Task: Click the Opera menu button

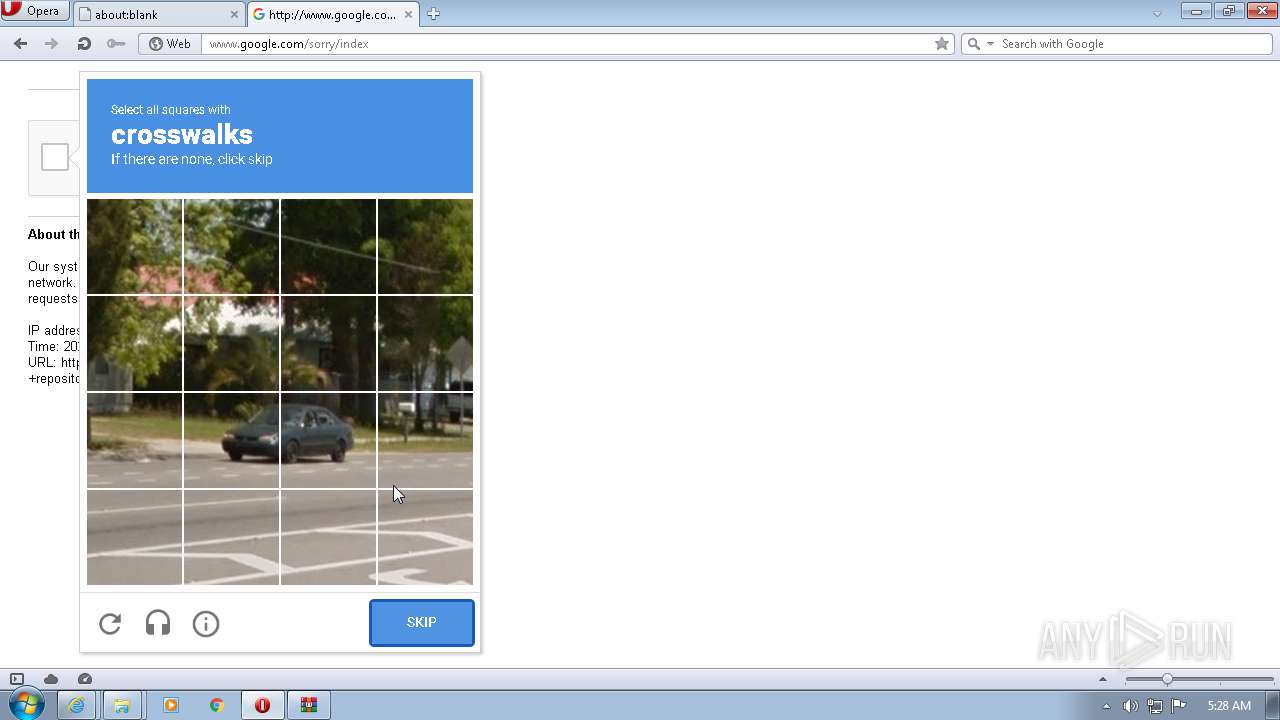Action: click(35, 11)
